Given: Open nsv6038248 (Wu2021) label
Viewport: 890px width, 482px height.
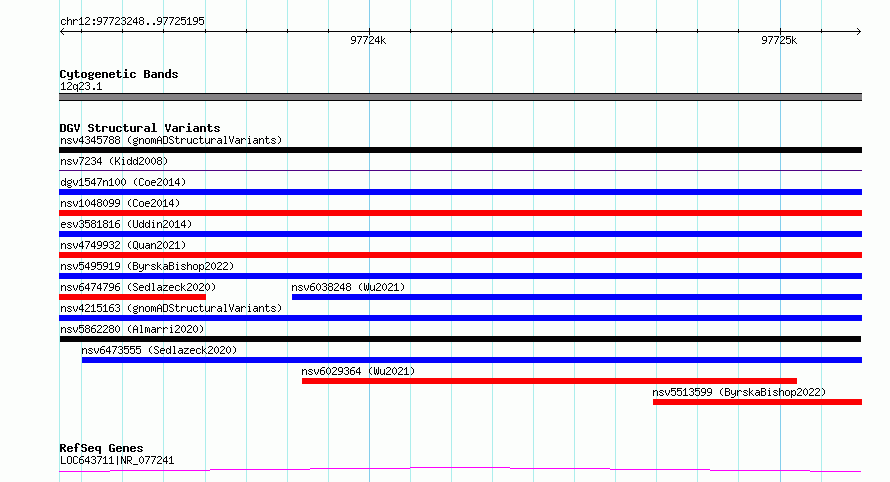Looking at the screenshot, I should 349,287.
